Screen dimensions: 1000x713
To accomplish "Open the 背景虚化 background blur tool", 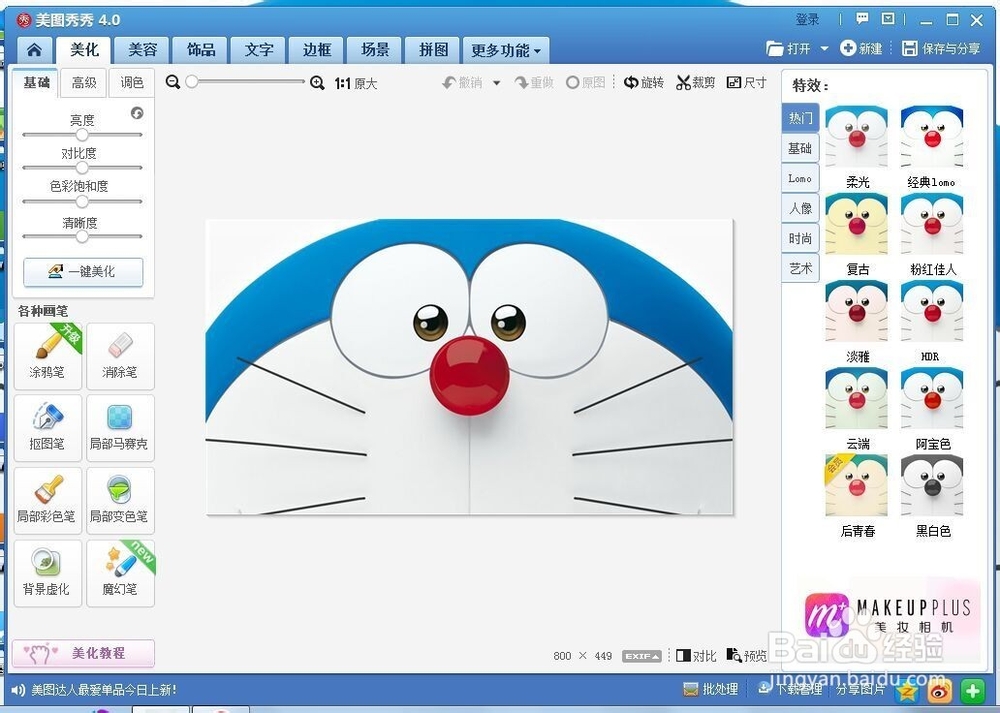I will pyautogui.click(x=48, y=573).
